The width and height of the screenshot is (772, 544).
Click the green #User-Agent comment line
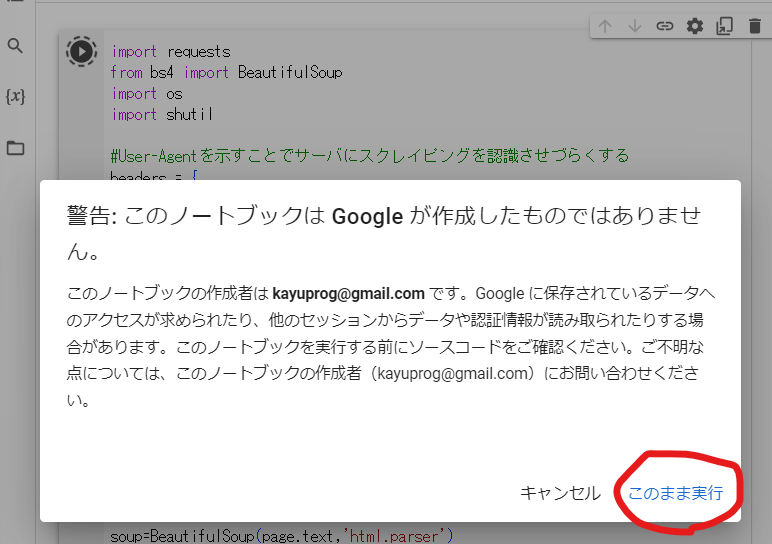point(369,155)
